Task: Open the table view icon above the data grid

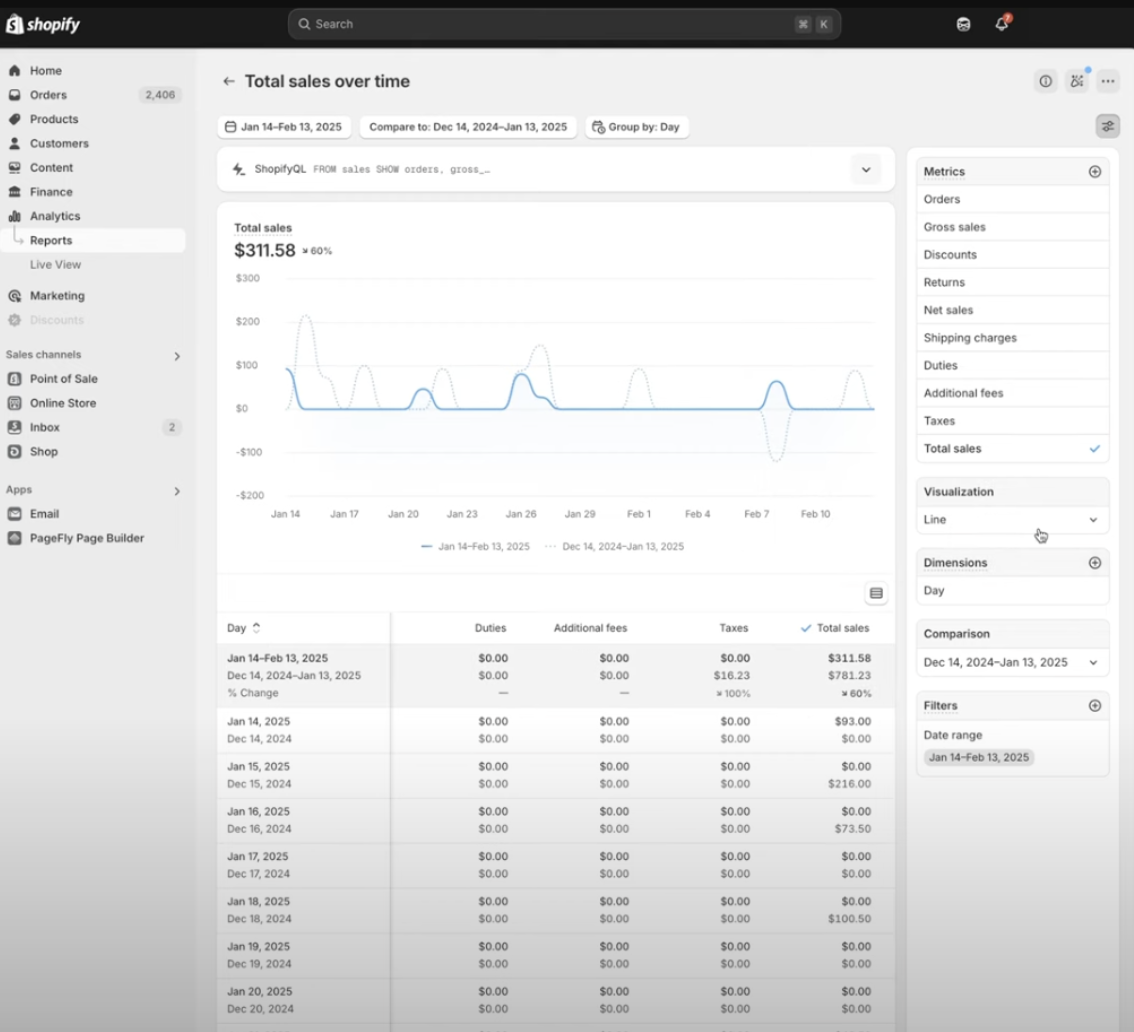Action: 876,593
